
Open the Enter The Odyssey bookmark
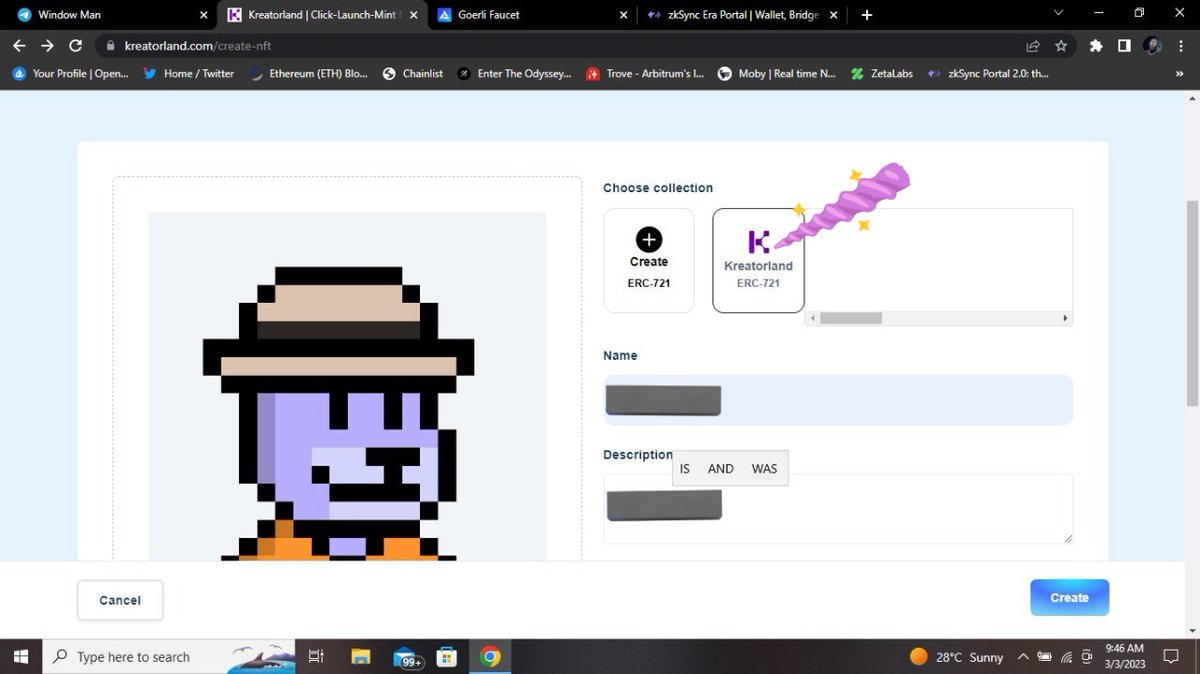click(515, 73)
